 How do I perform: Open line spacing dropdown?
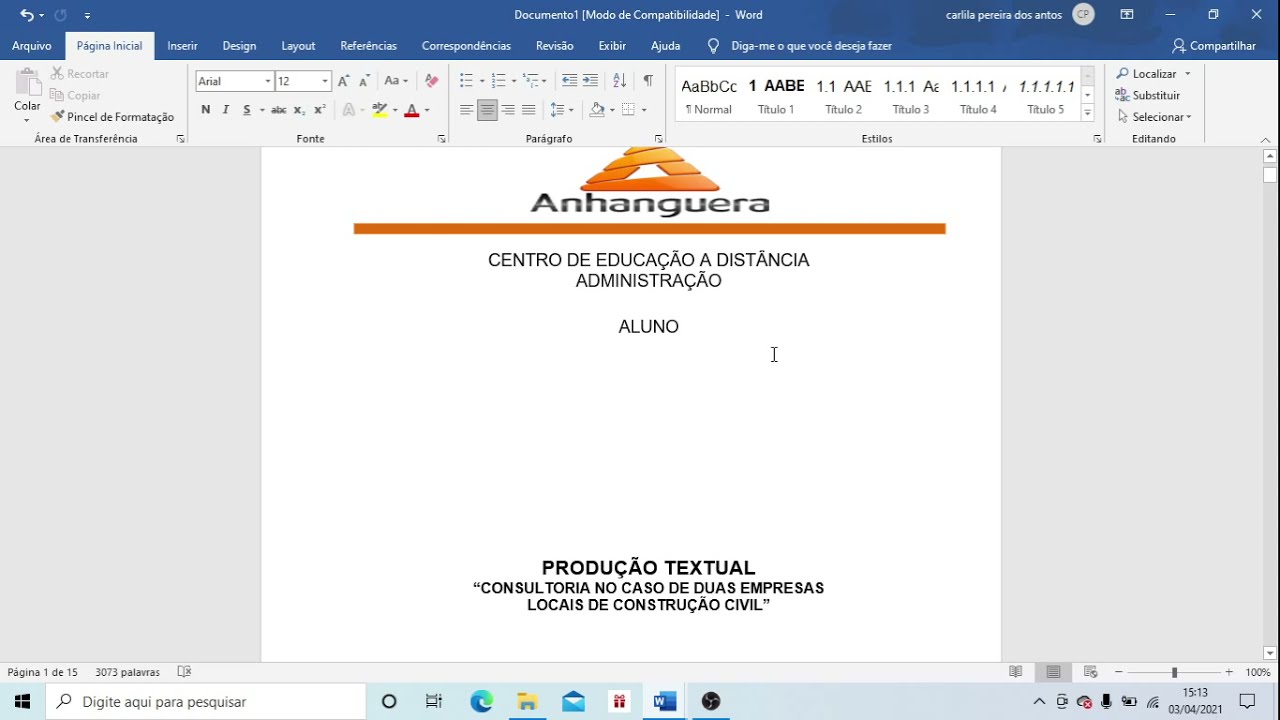562,110
